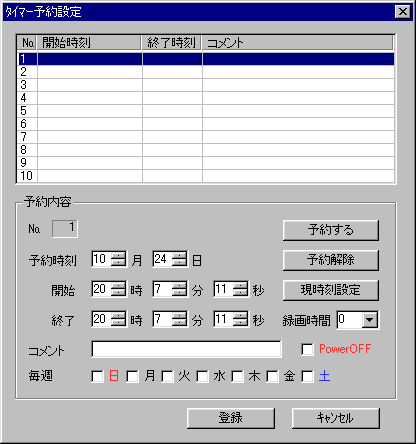Click the 終了 seconds spinner arrows

(240, 319)
